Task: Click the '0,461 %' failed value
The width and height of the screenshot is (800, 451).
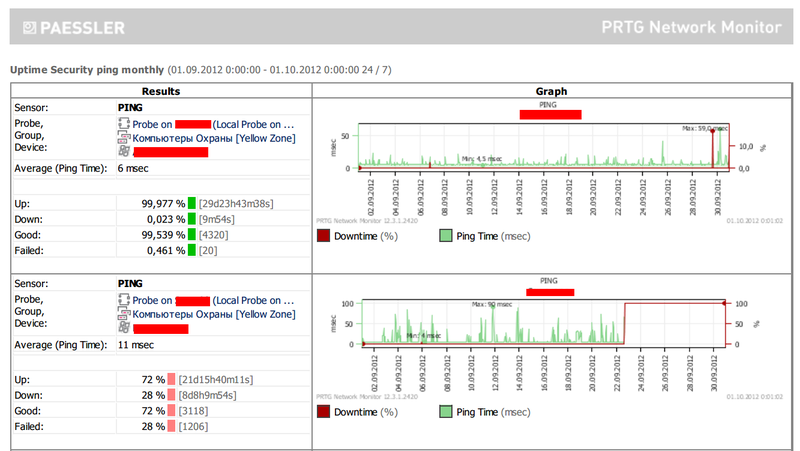Action: tap(166, 250)
